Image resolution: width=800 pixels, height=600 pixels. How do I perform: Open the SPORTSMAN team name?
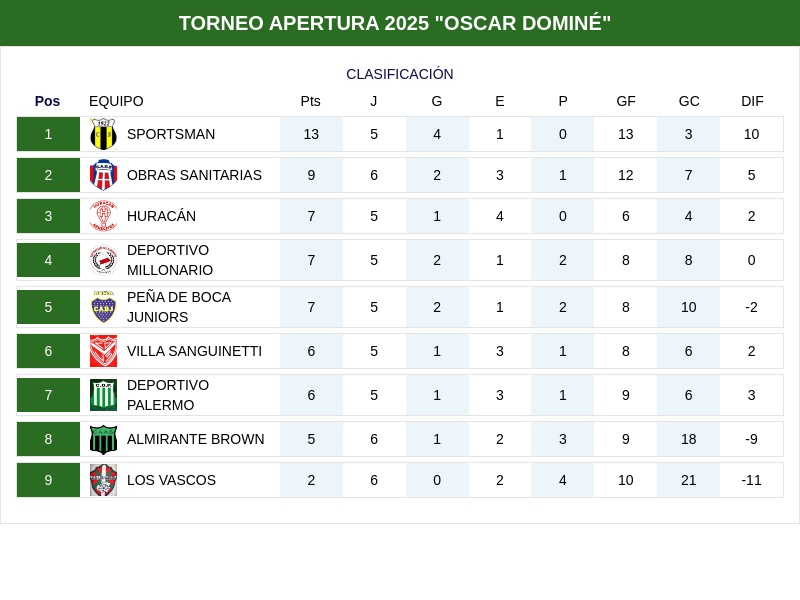pyautogui.click(x=171, y=134)
